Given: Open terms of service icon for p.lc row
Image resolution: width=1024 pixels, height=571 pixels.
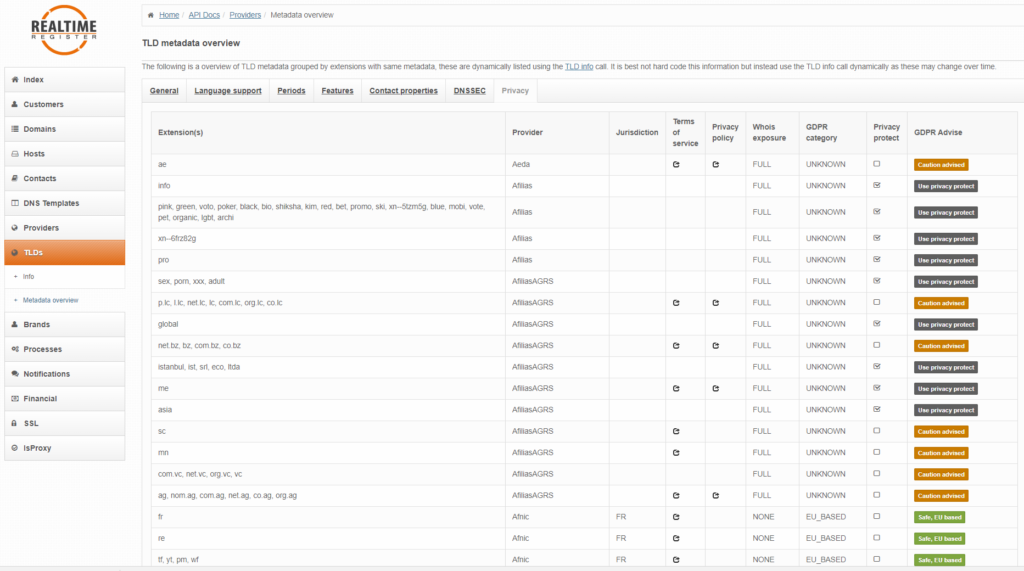Looking at the screenshot, I should click(676, 303).
